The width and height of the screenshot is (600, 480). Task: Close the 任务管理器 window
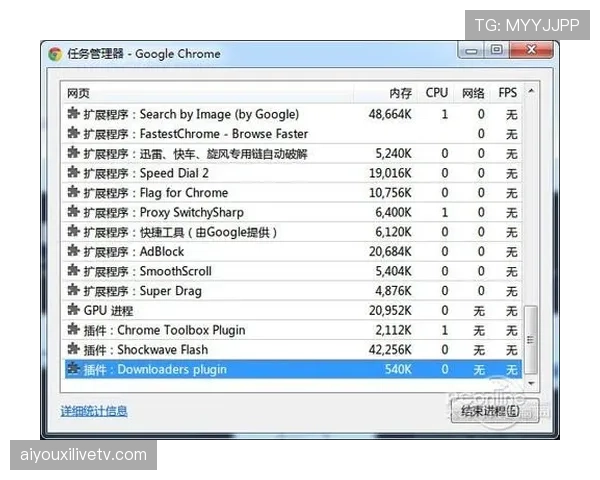click(x=531, y=50)
